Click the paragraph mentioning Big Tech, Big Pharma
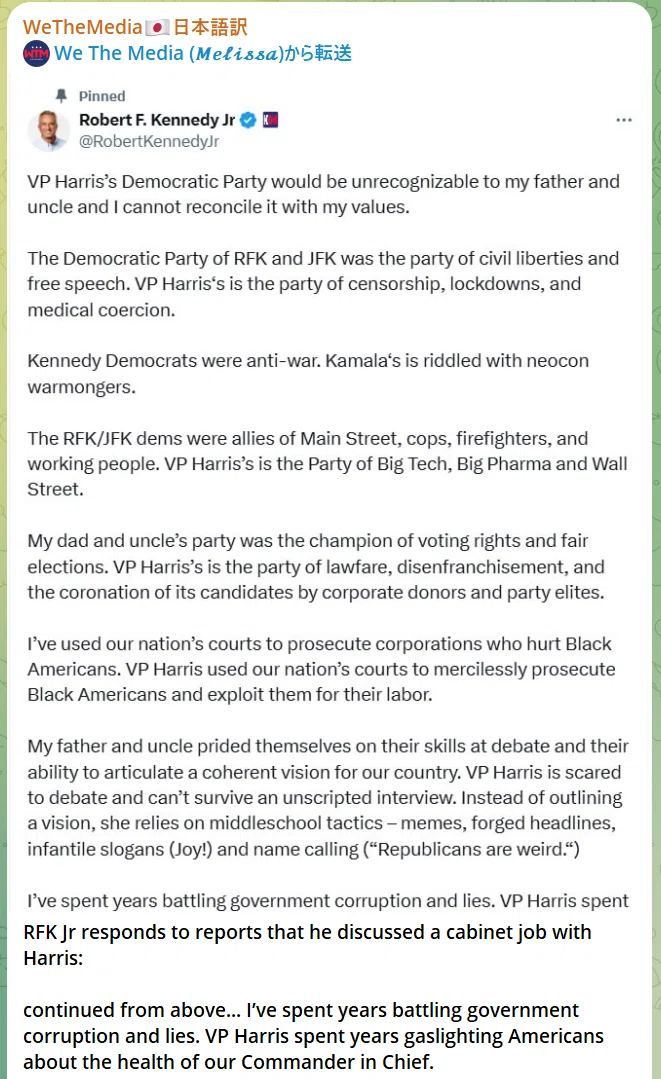 click(327, 464)
